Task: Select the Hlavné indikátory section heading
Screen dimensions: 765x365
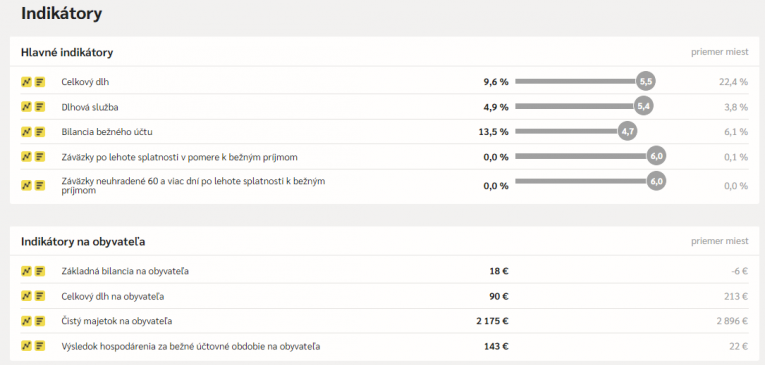Action: pos(67,52)
